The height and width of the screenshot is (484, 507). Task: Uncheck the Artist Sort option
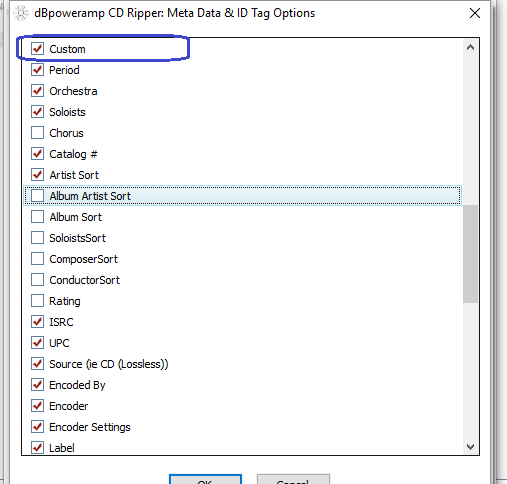tap(37, 175)
